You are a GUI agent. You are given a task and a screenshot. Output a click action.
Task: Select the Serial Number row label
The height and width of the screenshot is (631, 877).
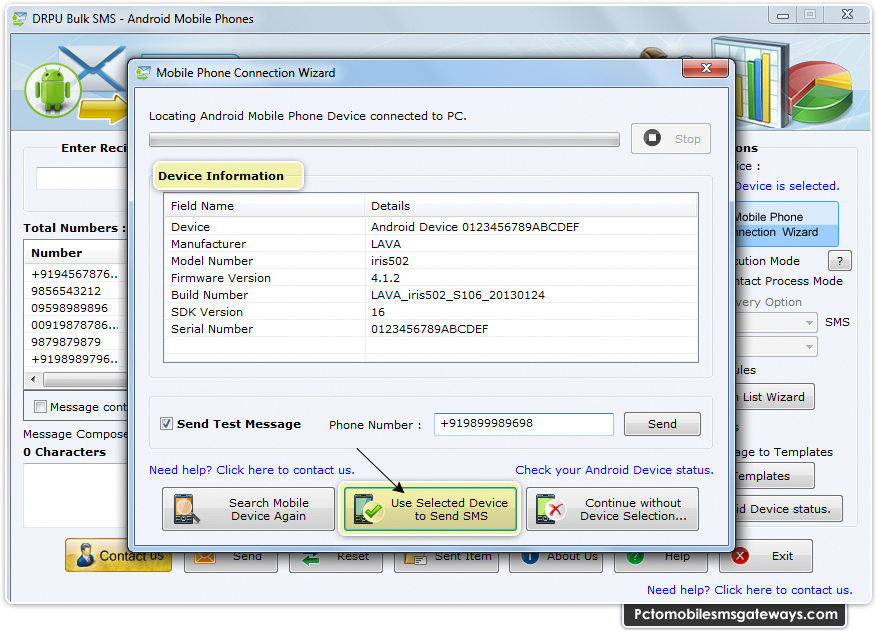(212, 329)
